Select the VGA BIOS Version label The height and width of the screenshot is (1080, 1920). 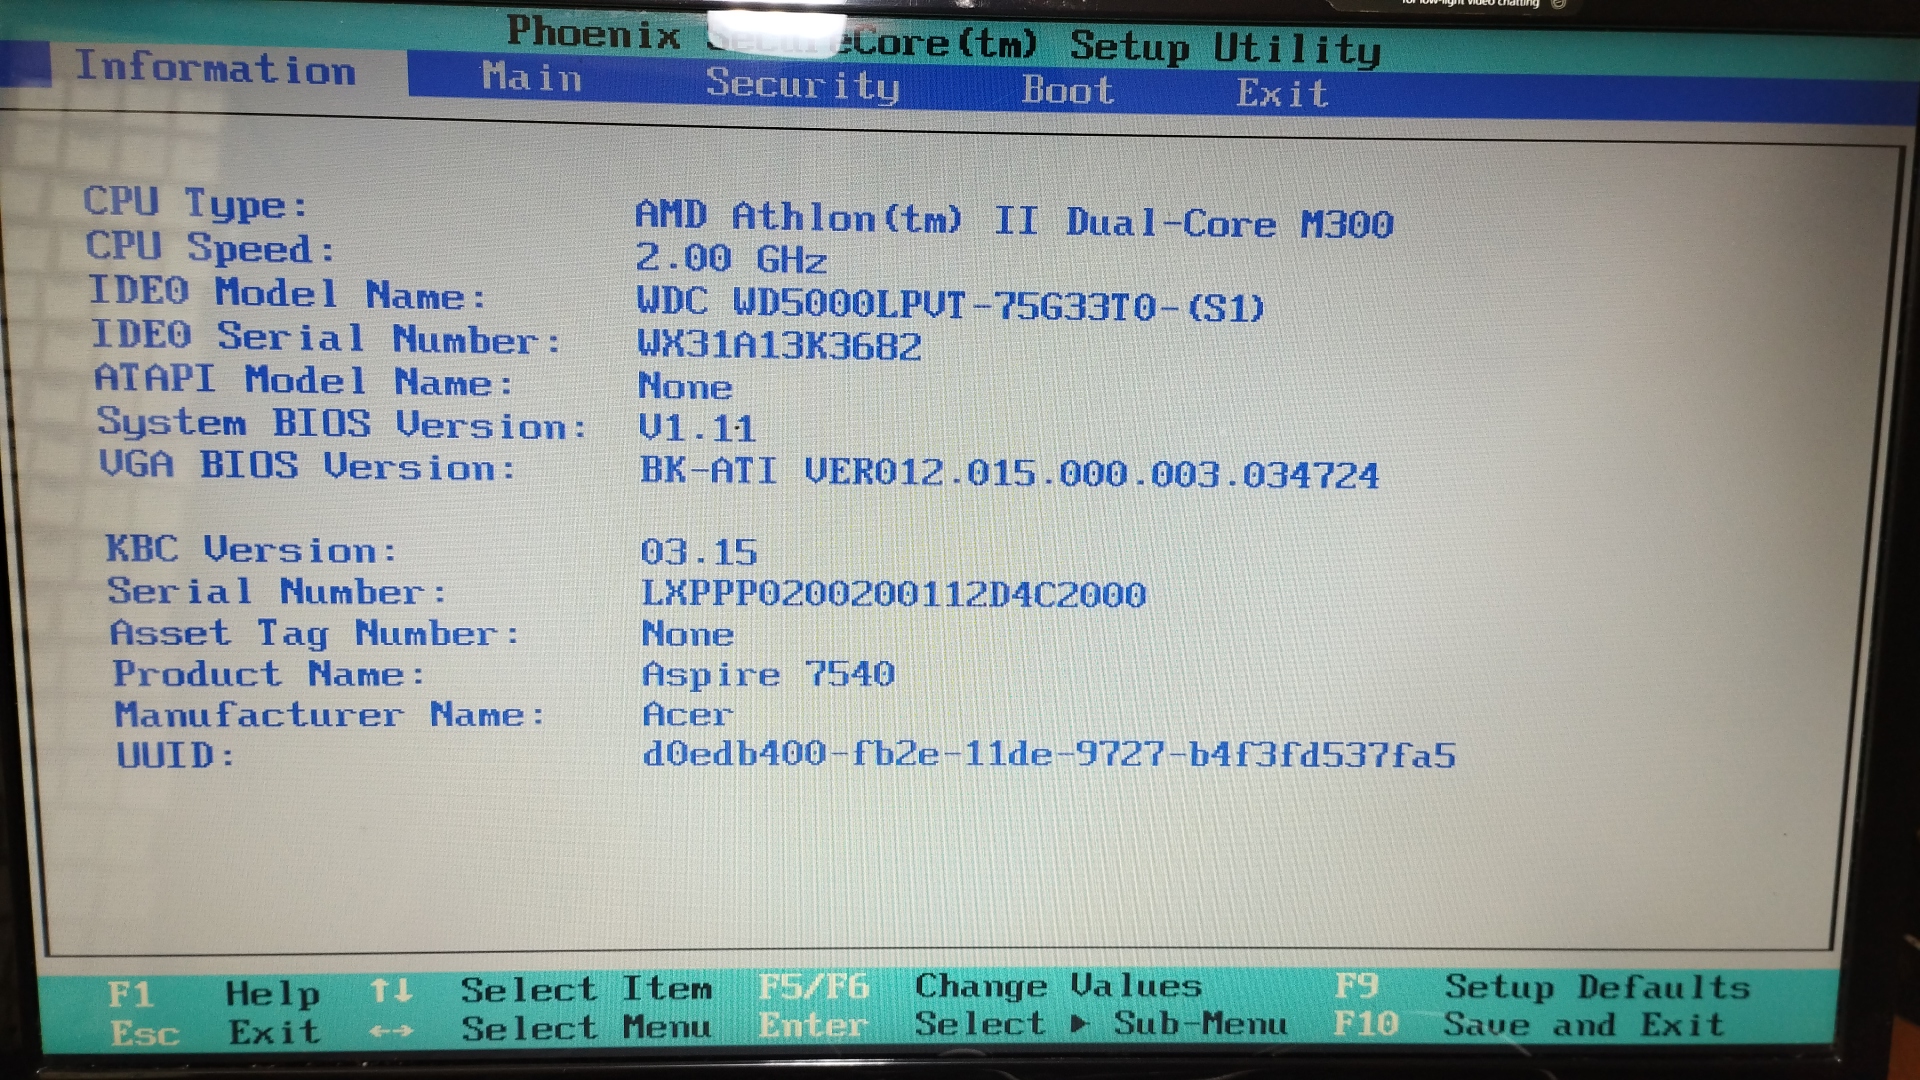[x=307, y=465]
